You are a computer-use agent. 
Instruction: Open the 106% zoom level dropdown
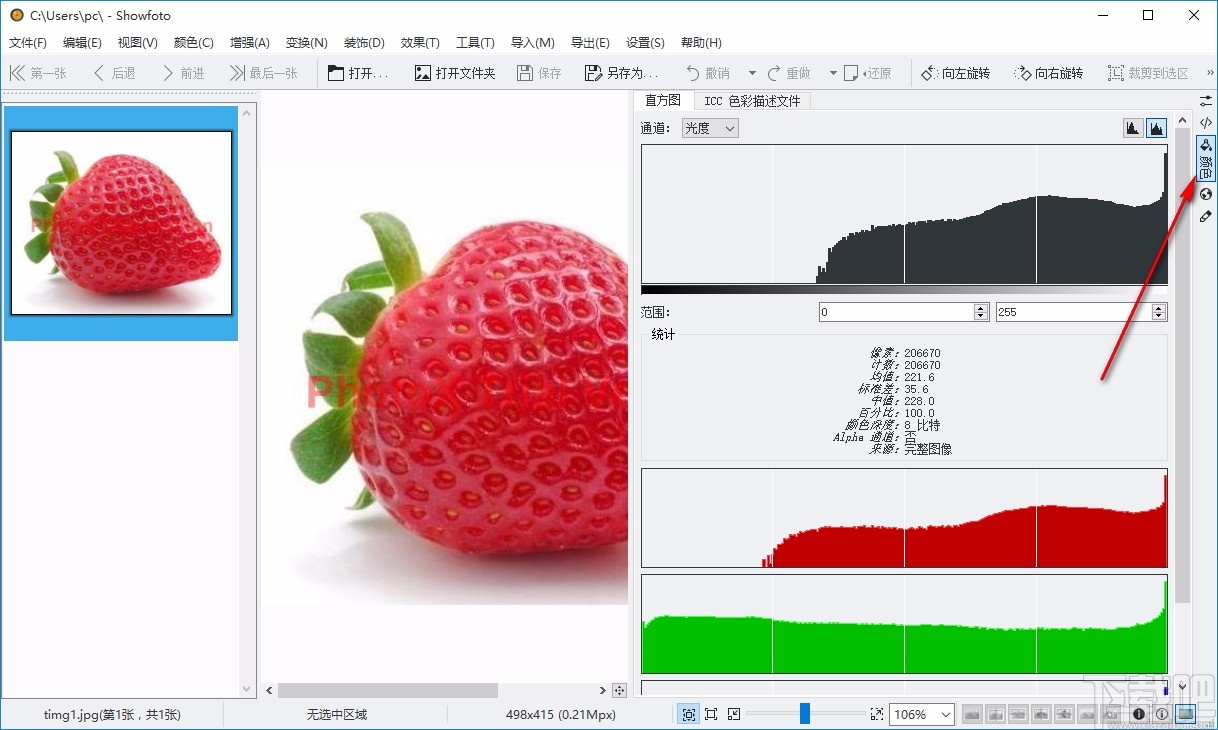(x=923, y=714)
